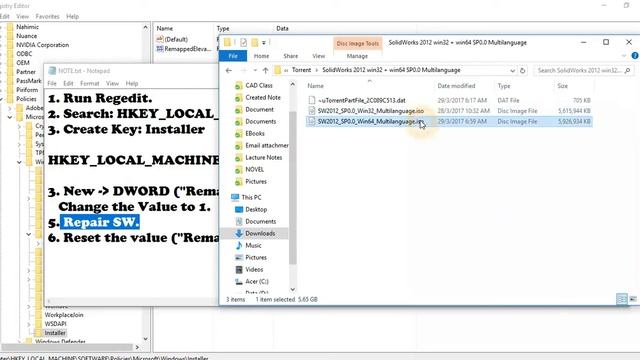
Task: Select Installer key in registry tree
Action: (55, 333)
